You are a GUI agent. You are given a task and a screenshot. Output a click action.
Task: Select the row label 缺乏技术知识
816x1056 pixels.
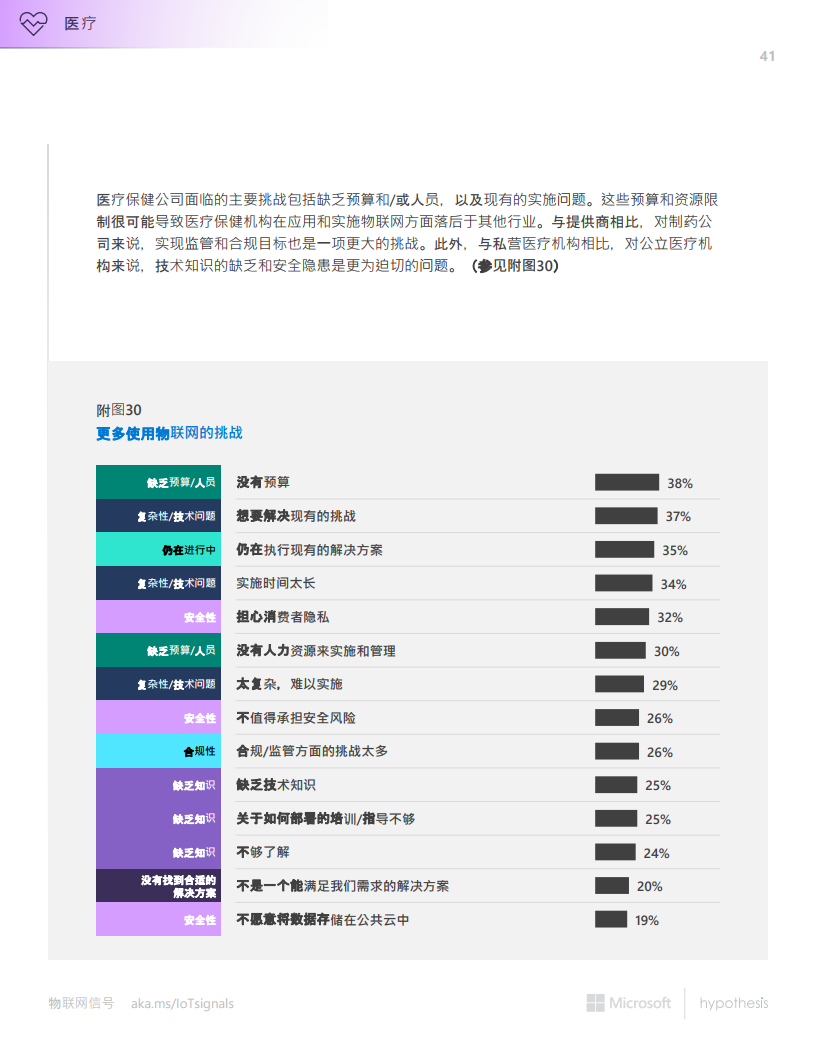tap(276, 785)
